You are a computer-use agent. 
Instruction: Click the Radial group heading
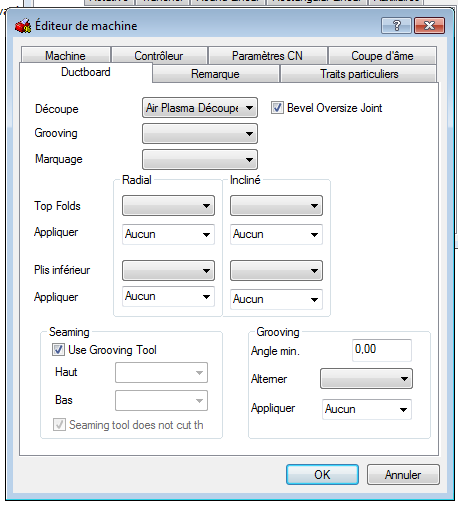(137, 180)
